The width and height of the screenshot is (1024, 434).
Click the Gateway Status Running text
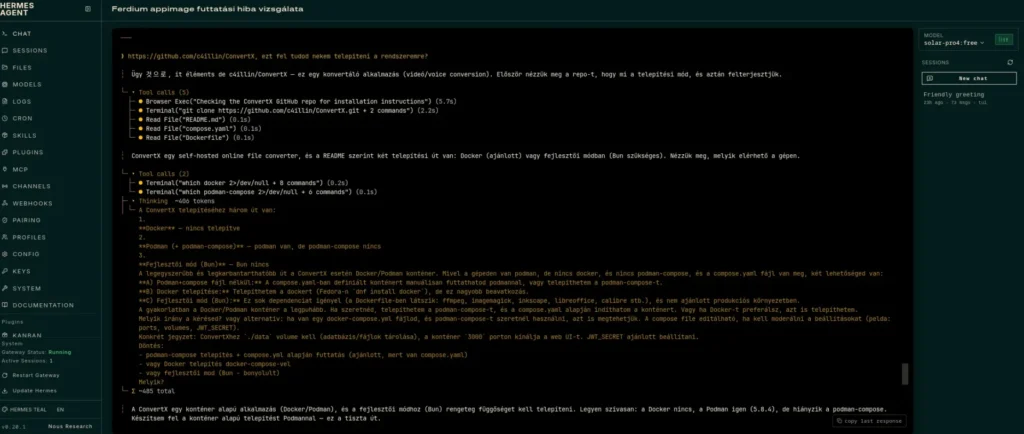click(36, 352)
